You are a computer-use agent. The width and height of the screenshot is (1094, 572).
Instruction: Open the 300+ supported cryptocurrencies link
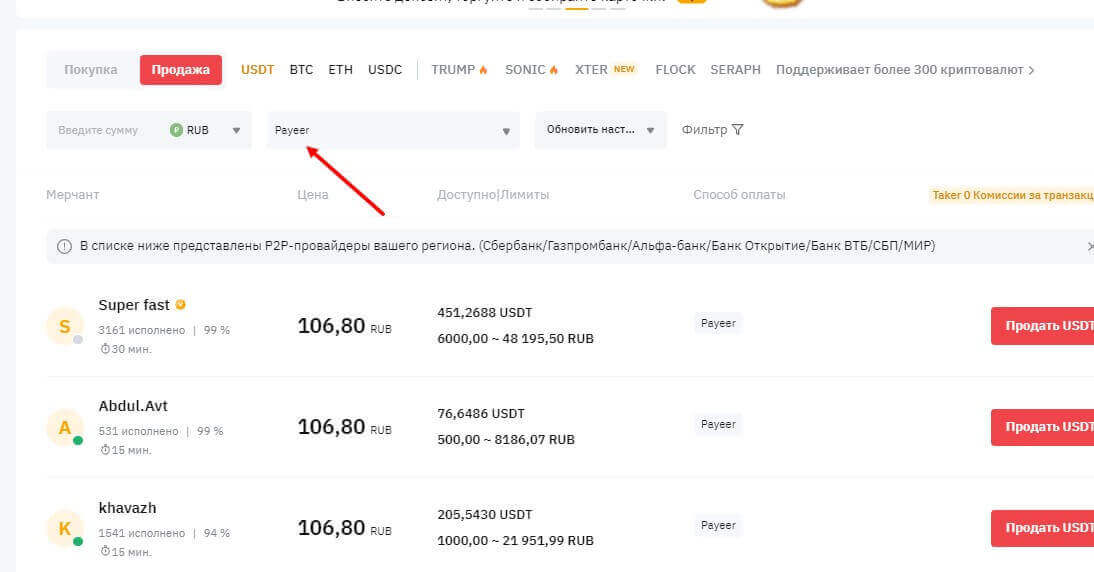tap(905, 70)
